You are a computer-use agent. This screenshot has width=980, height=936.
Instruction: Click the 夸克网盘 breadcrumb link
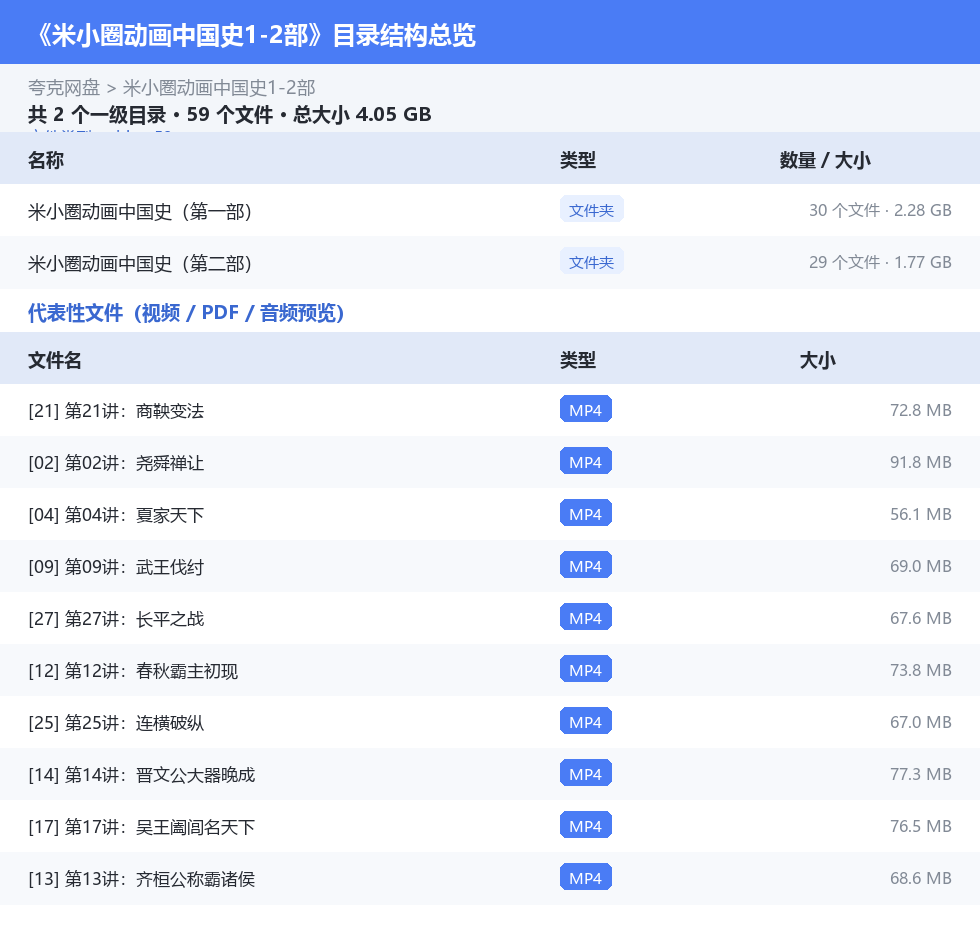click(x=64, y=87)
